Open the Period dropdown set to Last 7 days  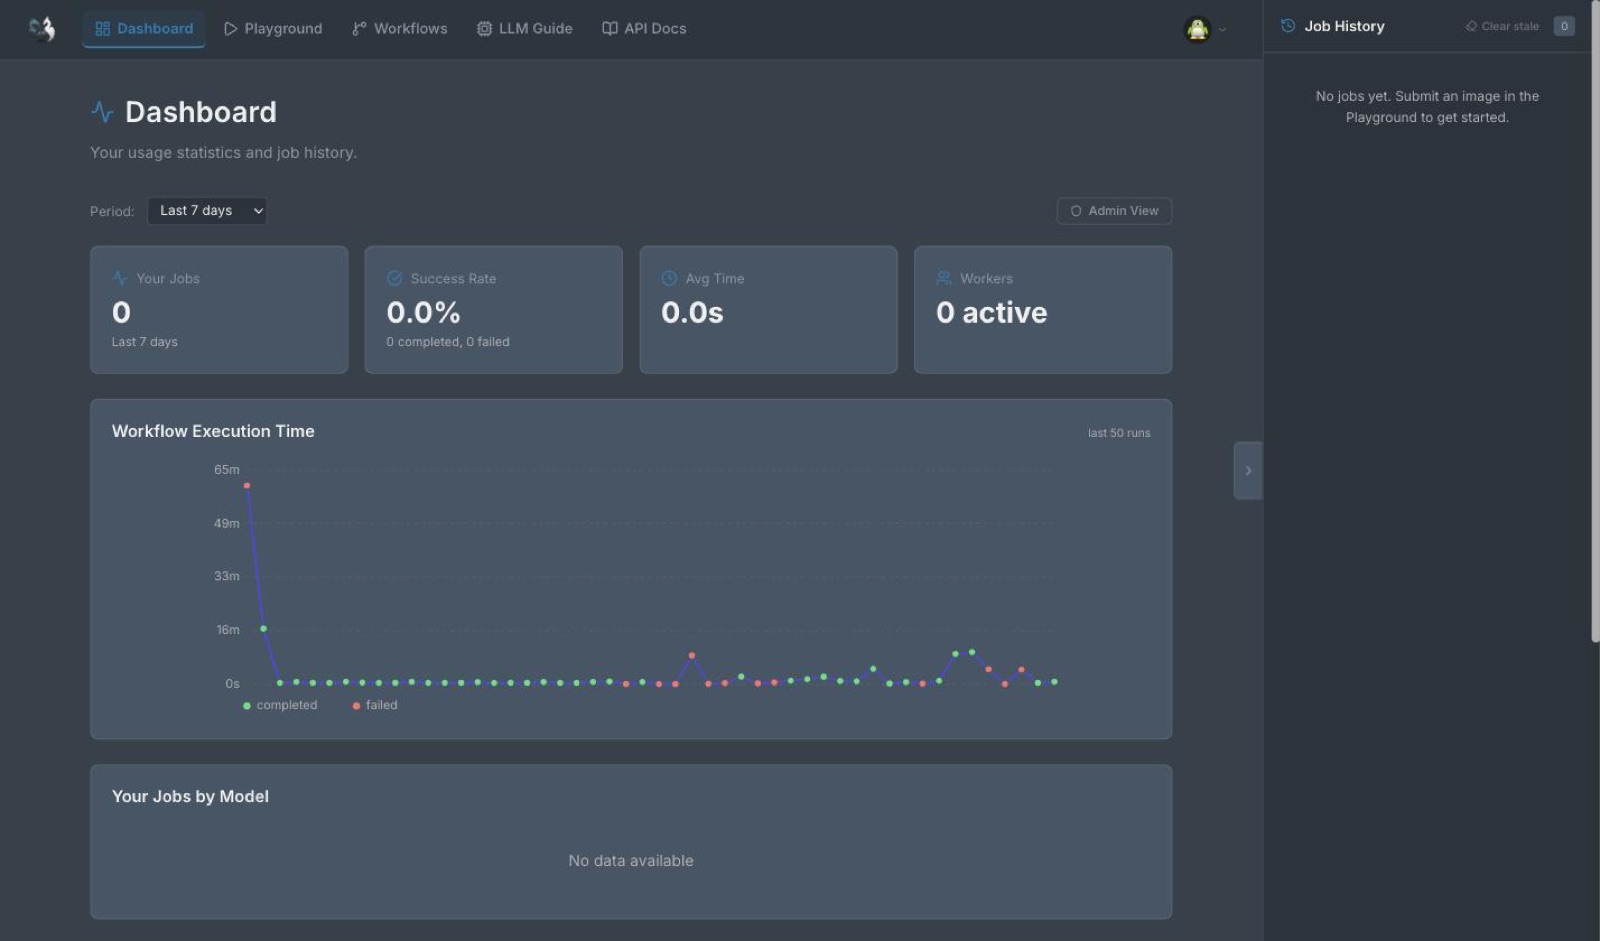[207, 211]
